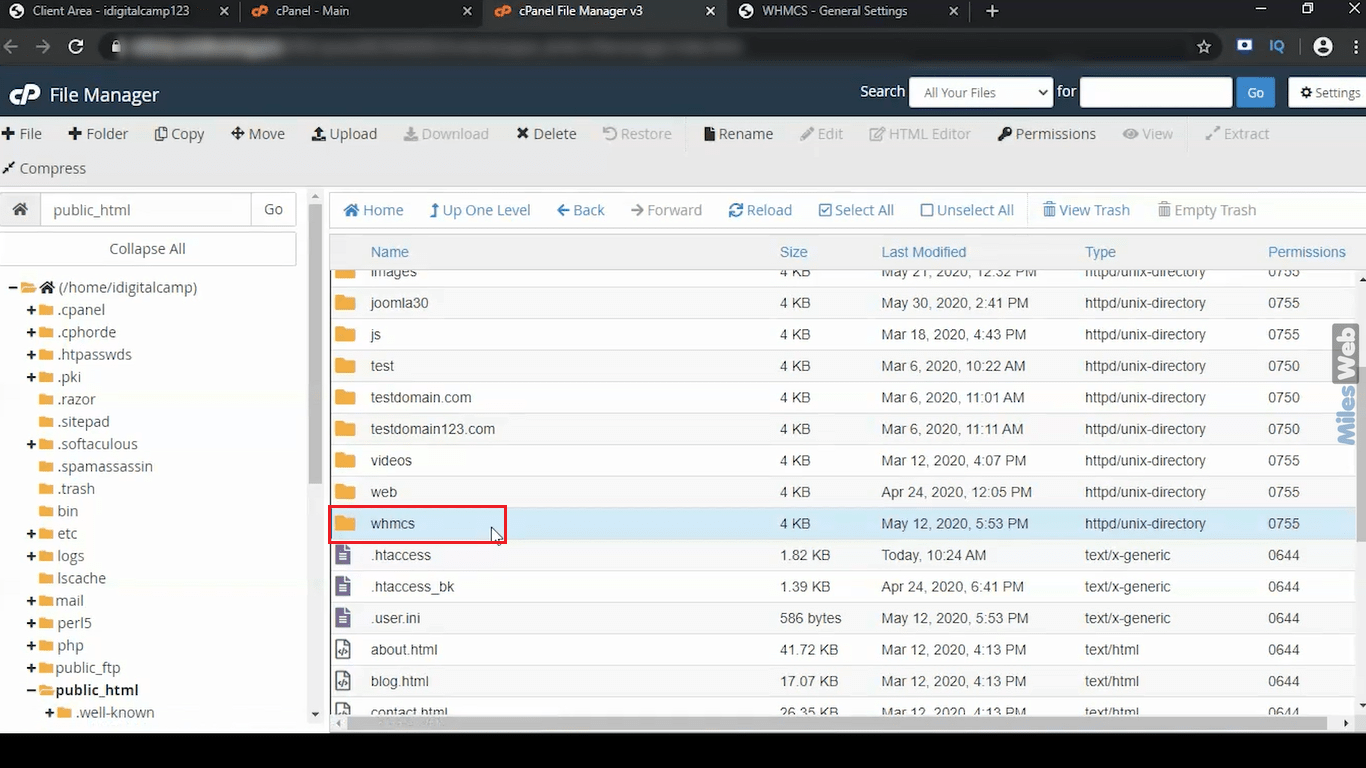Viewport: 1366px width, 768px height.
Task: Expand the .cphorde tree folder
Action: (x=31, y=332)
